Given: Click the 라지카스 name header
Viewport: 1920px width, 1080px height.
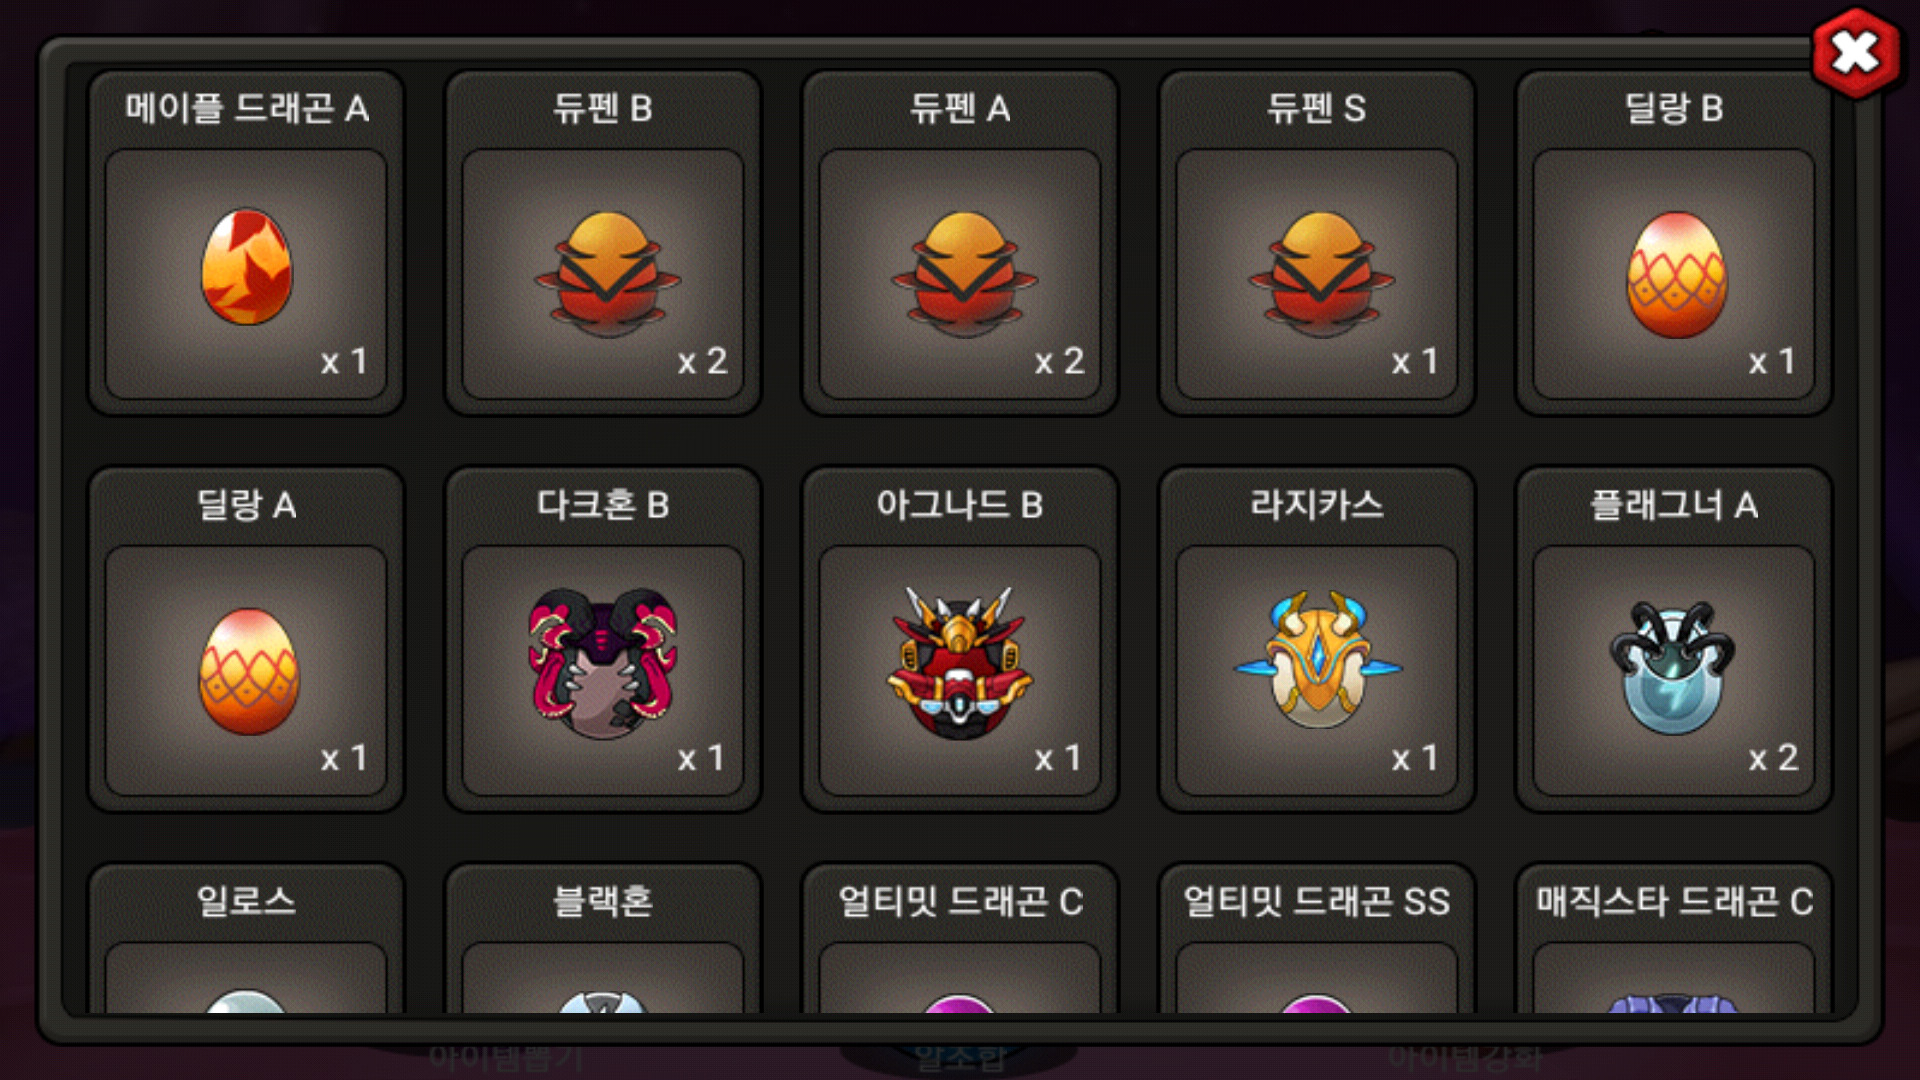Looking at the screenshot, I should pyautogui.click(x=1317, y=504).
